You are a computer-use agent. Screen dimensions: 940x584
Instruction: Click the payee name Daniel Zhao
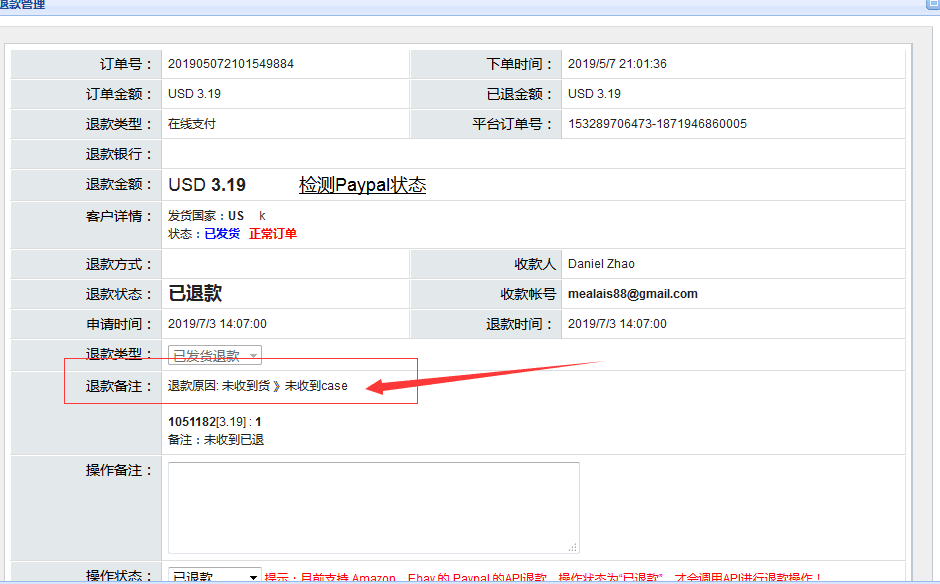tap(601, 264)
